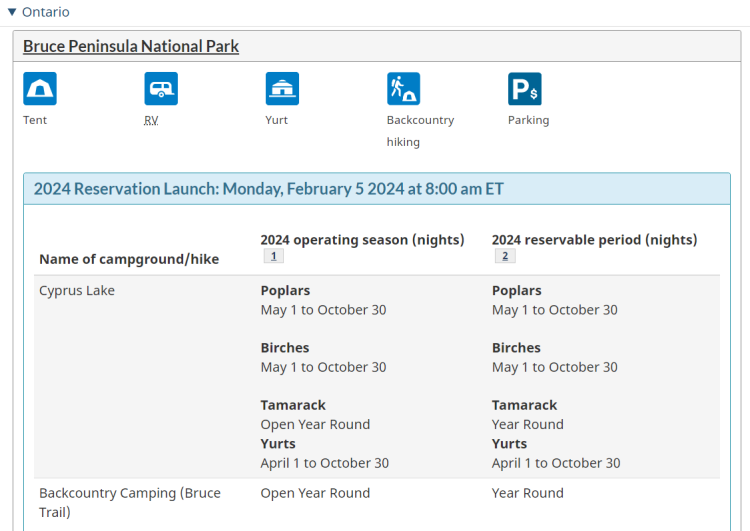The height and width of the screenshot is (531, 750).
Task: Click the 2024 operating season column header
Action: click(x=362, y=240)
